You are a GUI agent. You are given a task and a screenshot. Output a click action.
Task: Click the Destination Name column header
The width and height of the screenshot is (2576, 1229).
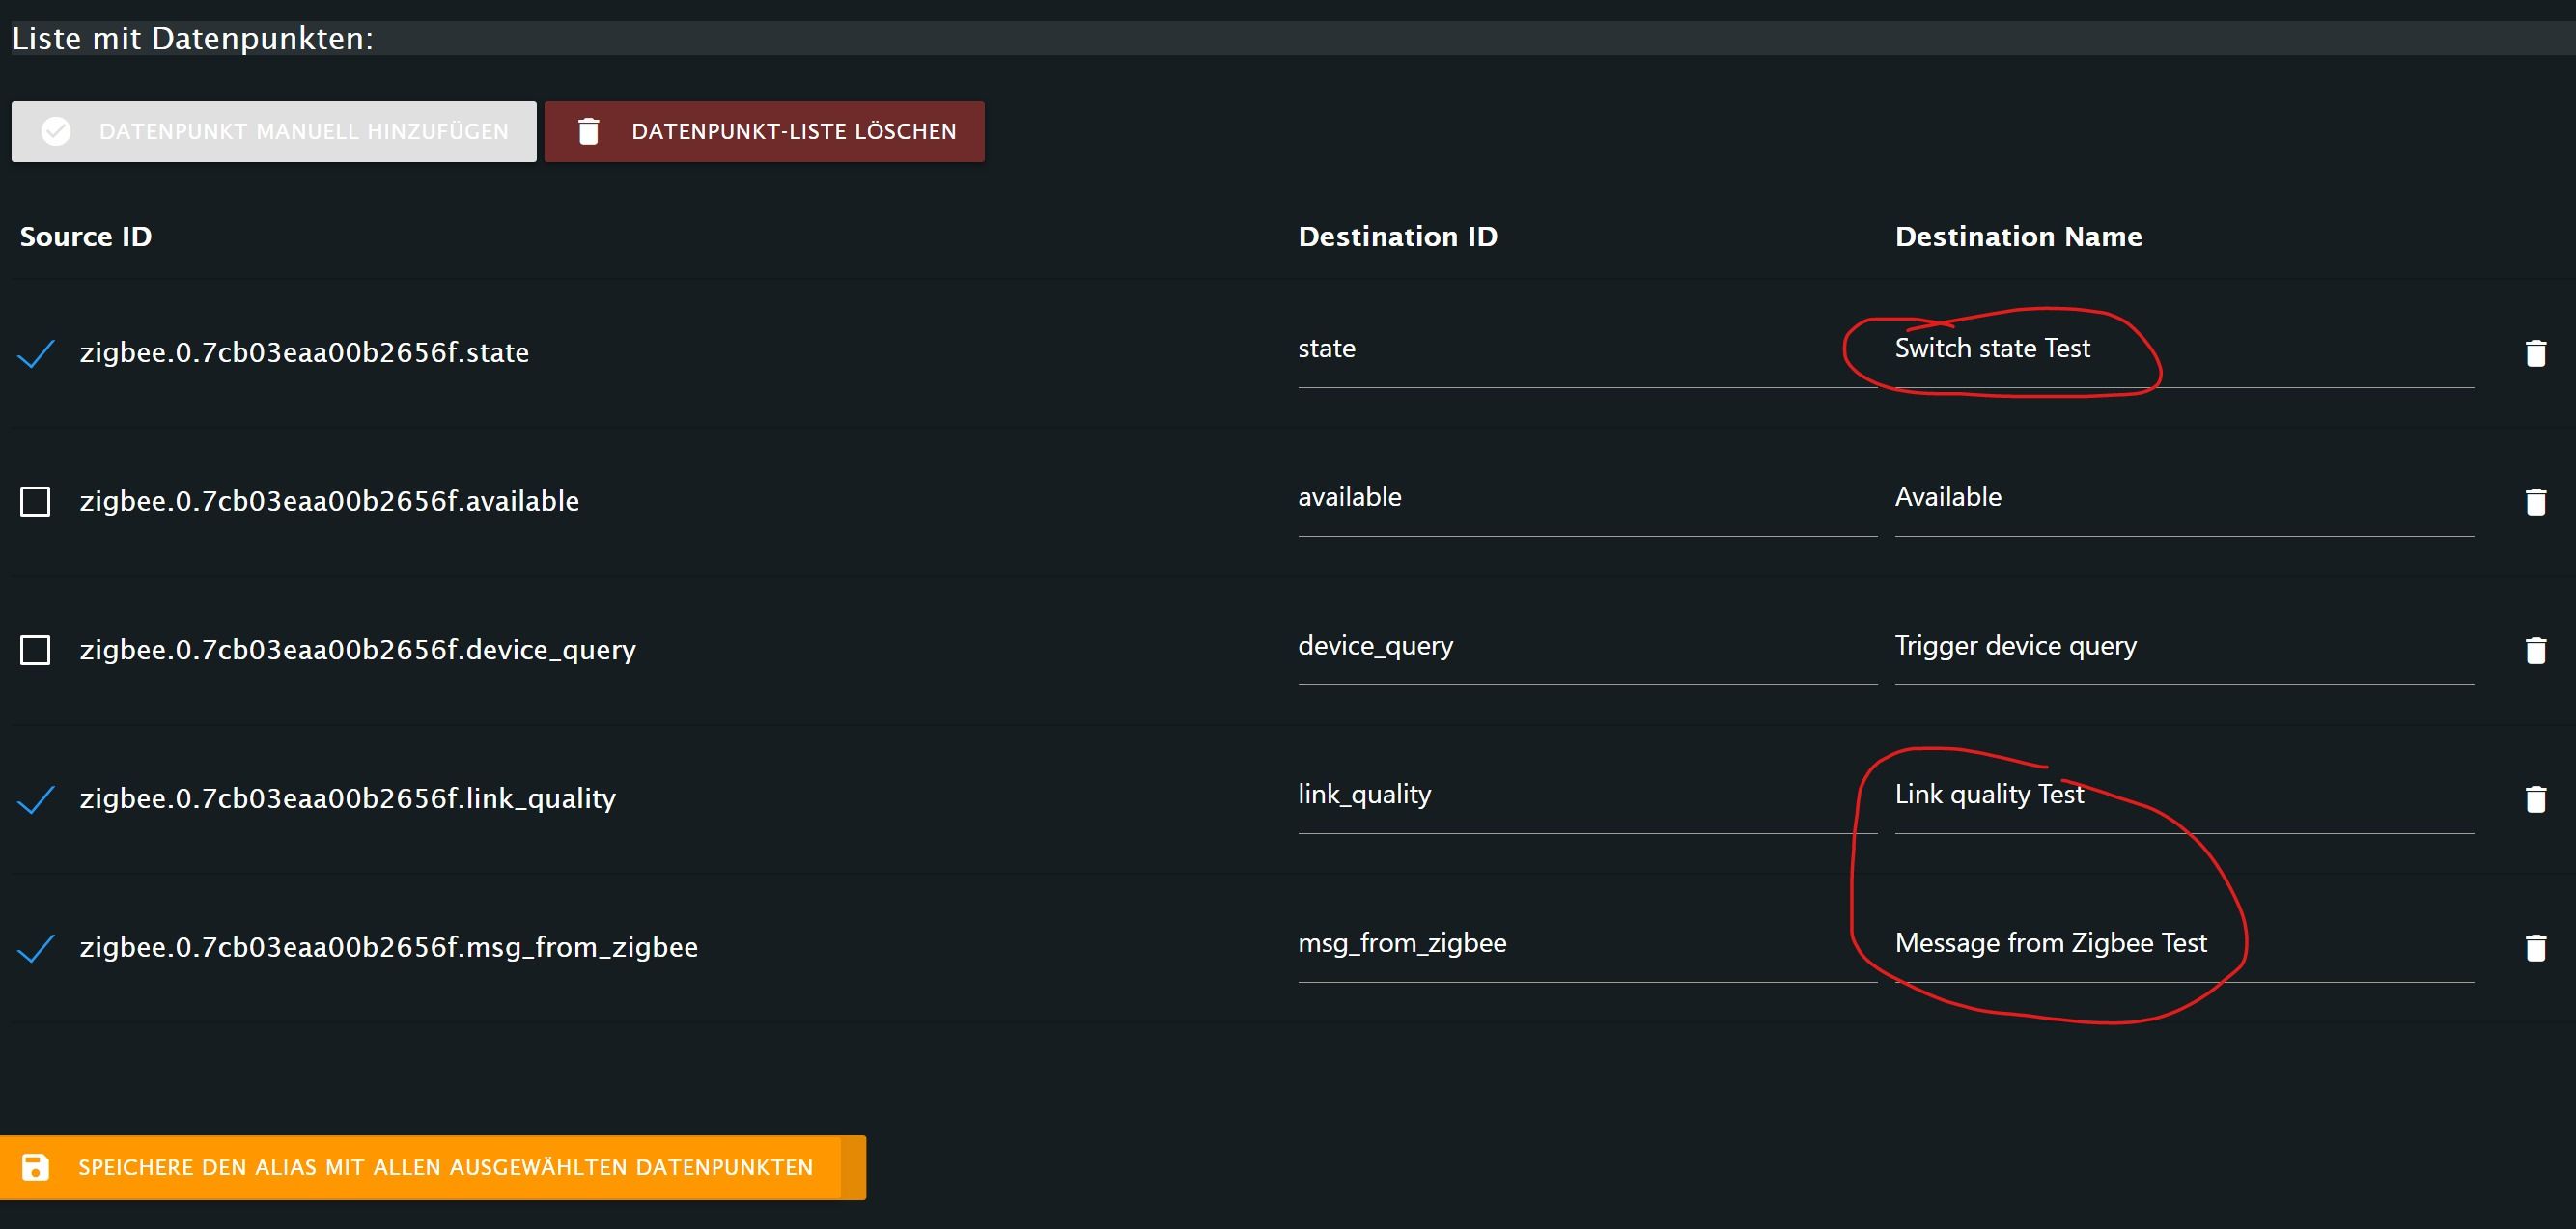pyautogui.click(x=2018, y=237)
